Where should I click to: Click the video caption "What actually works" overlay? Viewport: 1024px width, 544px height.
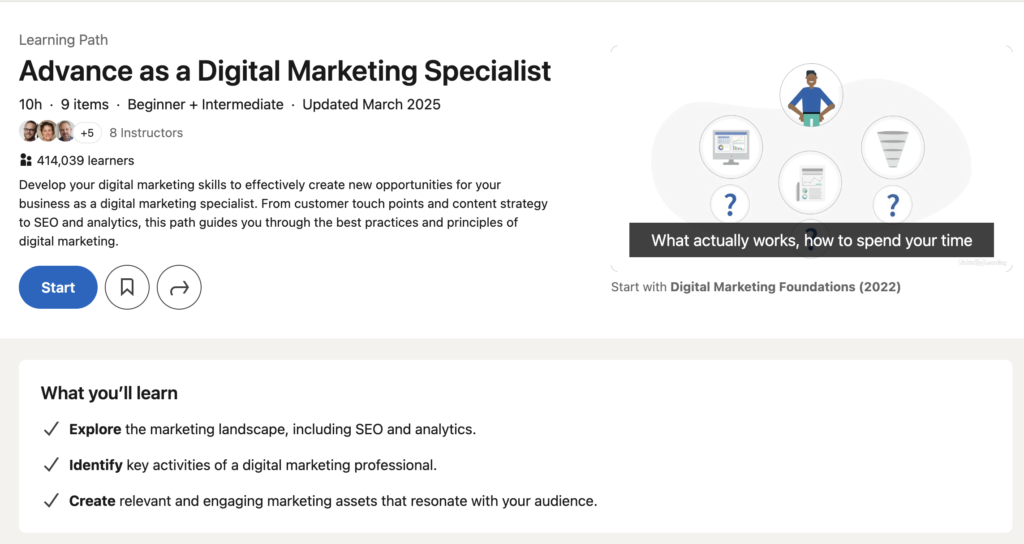(811, 240)
